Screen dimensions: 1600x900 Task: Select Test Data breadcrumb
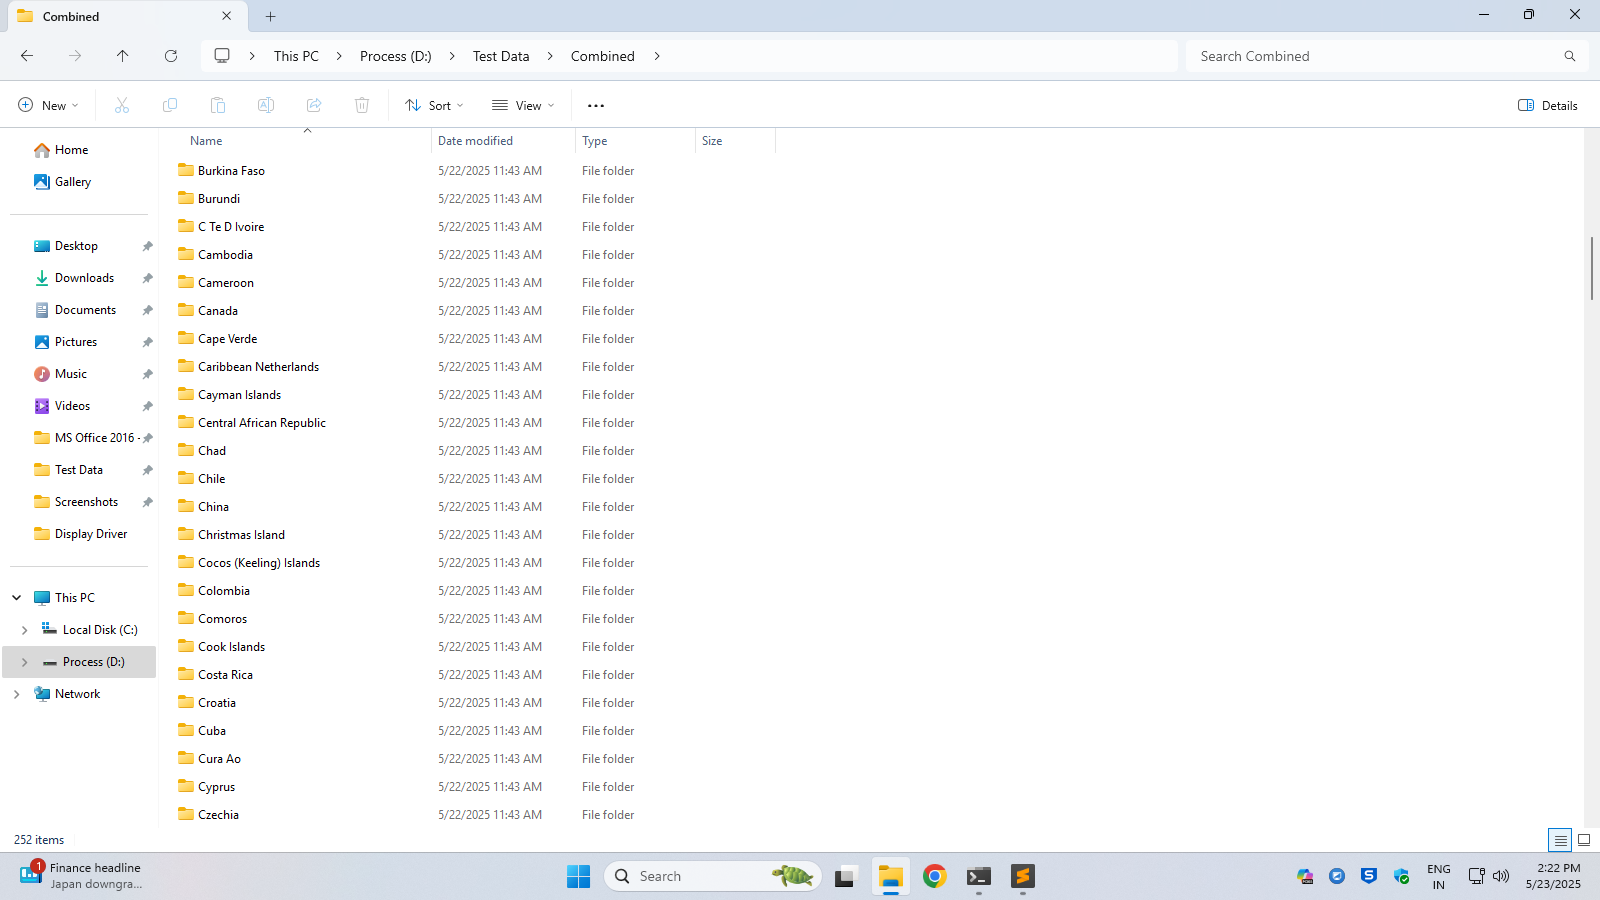tap(501, 56)
